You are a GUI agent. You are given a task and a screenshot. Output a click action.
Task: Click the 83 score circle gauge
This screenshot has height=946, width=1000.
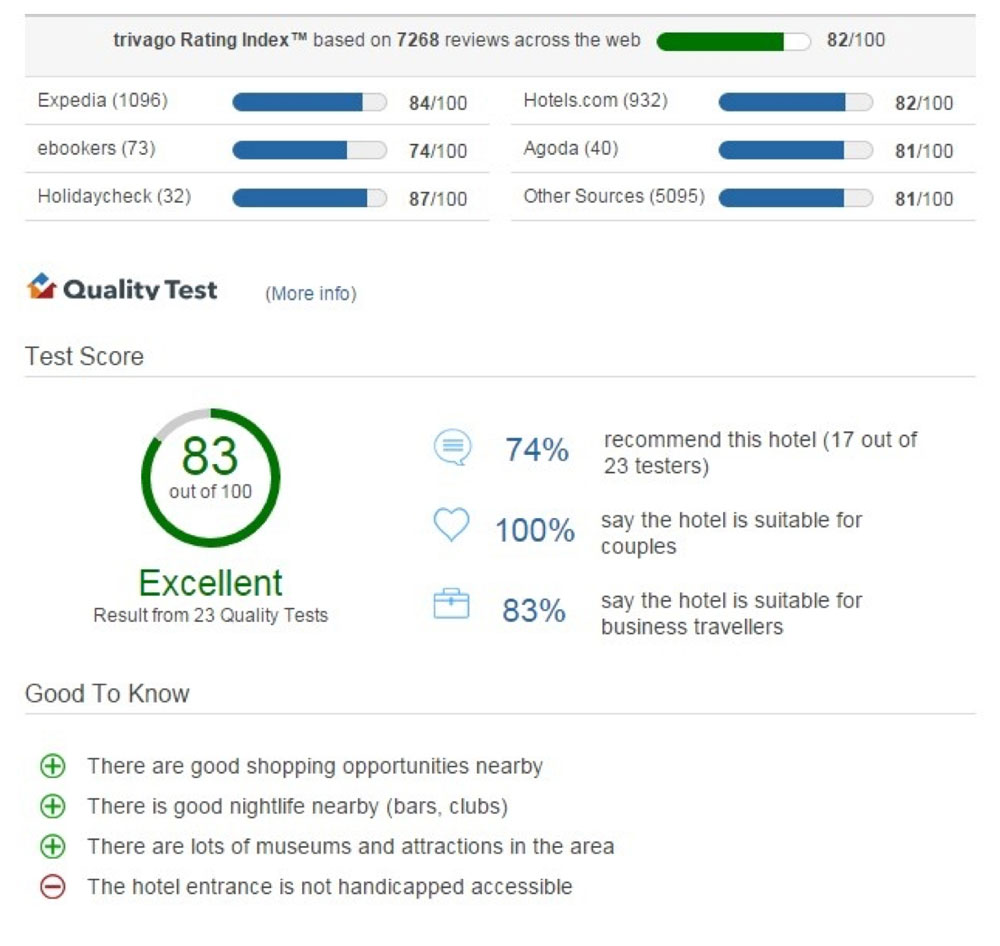[x=210, y=477]
